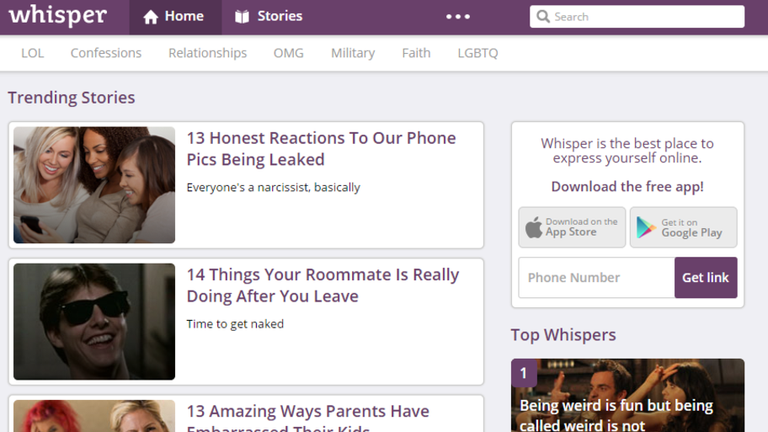Click the Stories book icon
The image size is (768, 432).
click(x=242, y=17)
